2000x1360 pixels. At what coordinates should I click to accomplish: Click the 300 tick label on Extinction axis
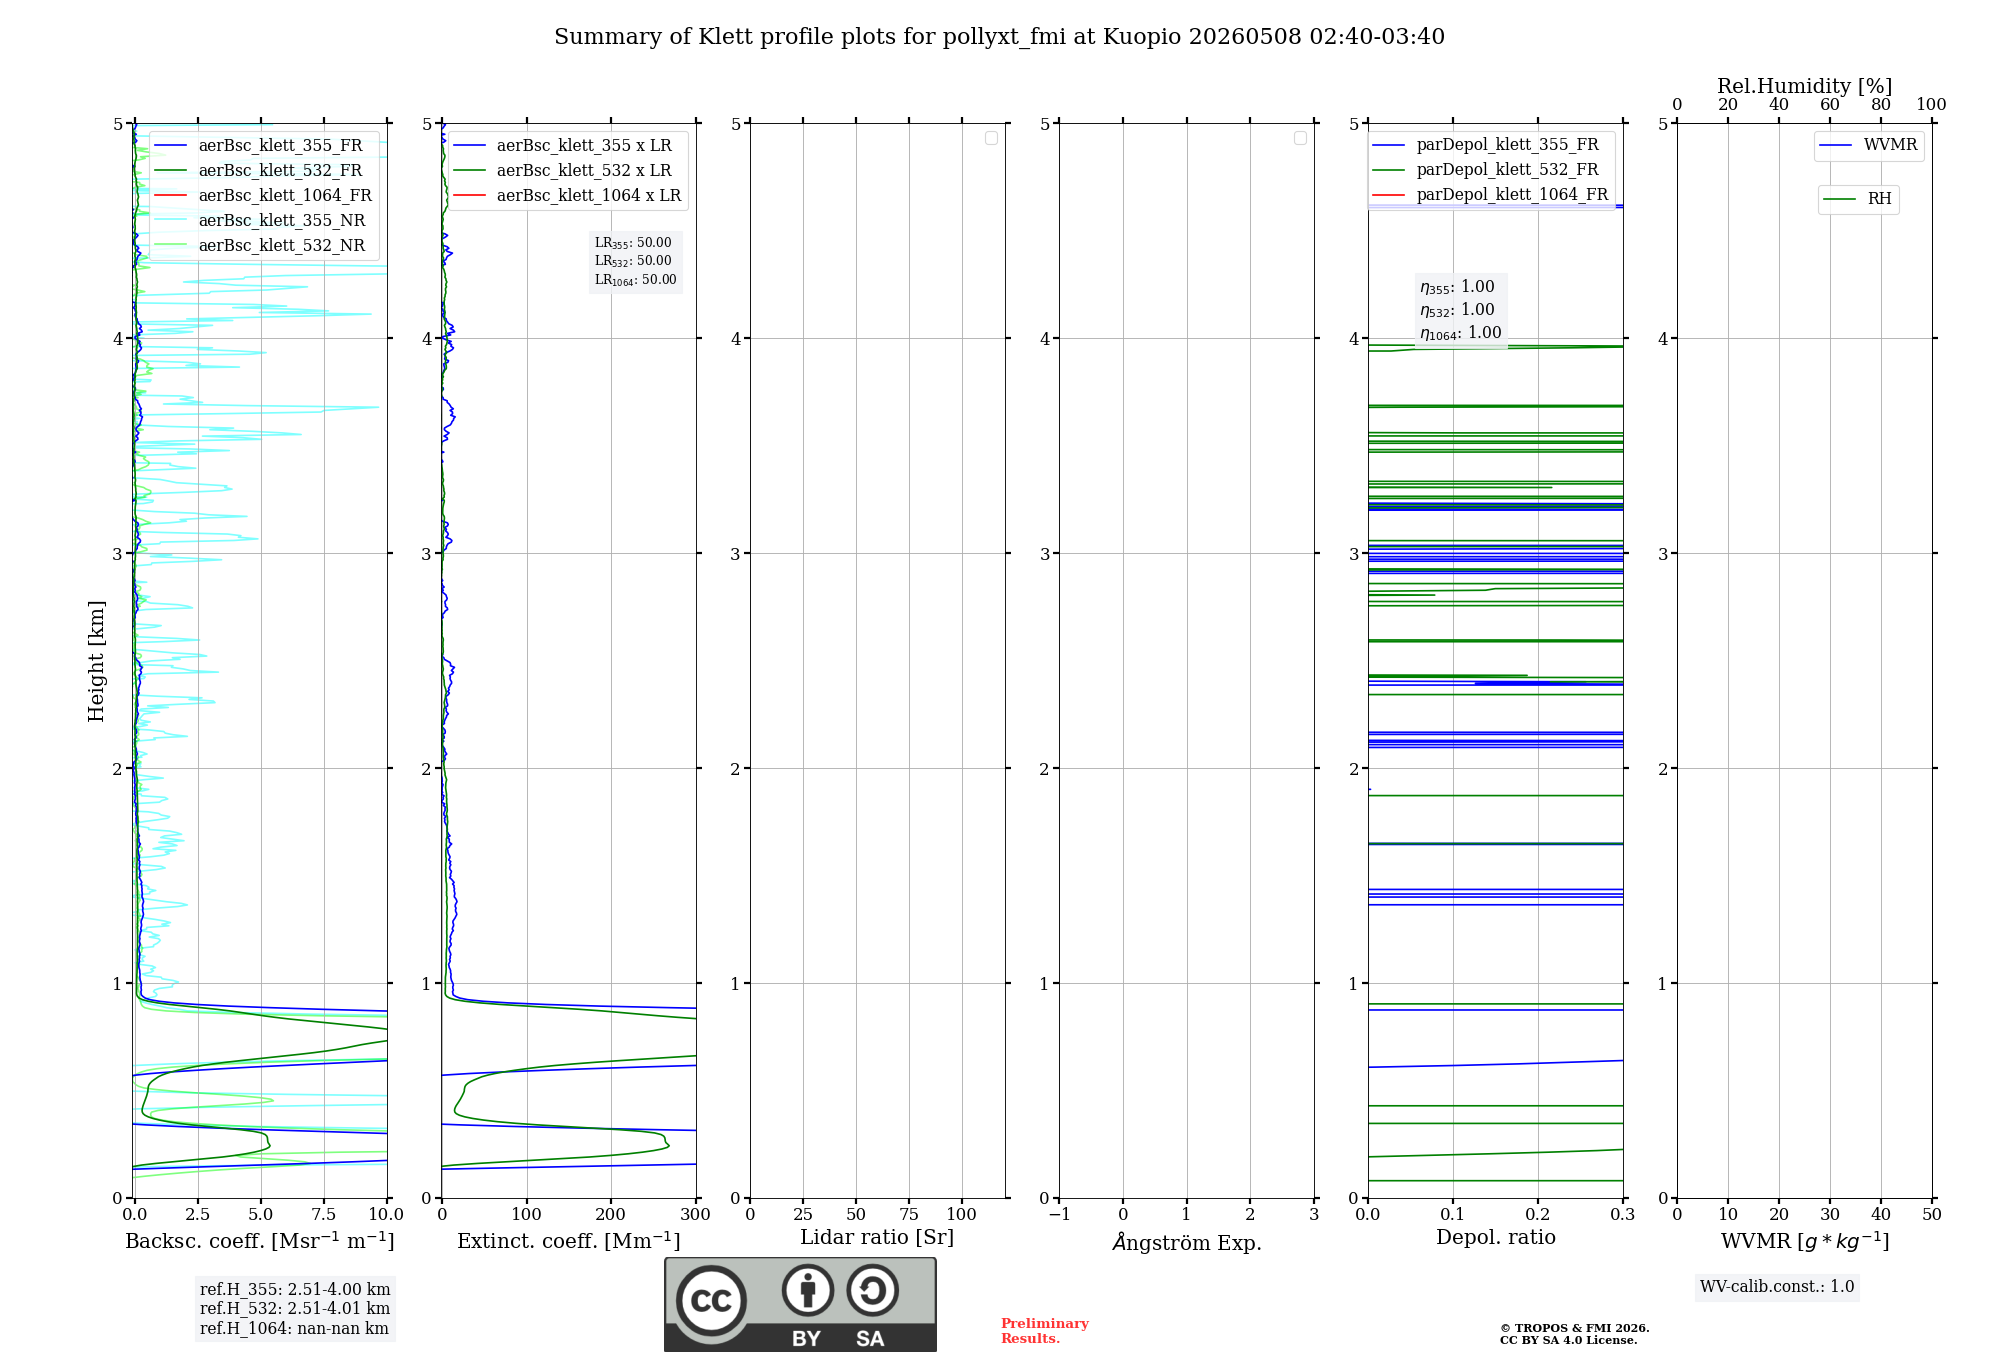696,1215
